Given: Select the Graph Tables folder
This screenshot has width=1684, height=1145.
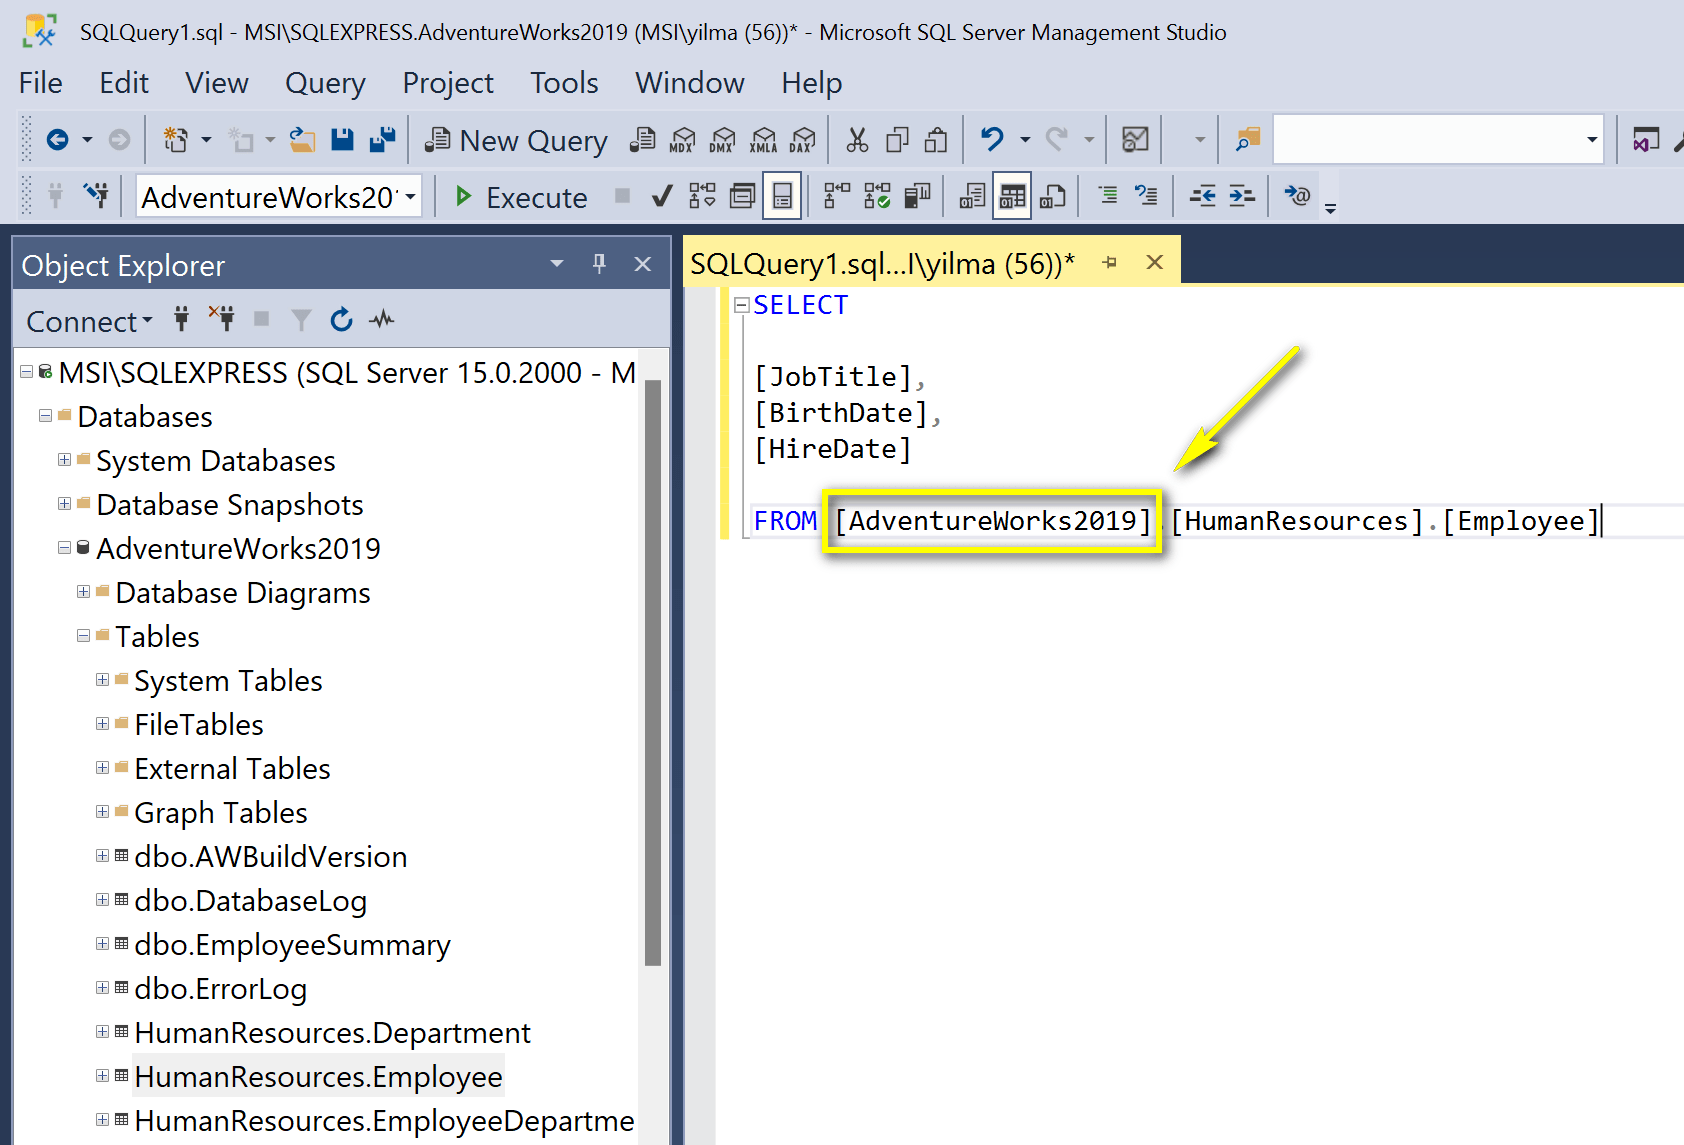Looking at the screenshot, I should pyautogui.click(x=220, y=812).
